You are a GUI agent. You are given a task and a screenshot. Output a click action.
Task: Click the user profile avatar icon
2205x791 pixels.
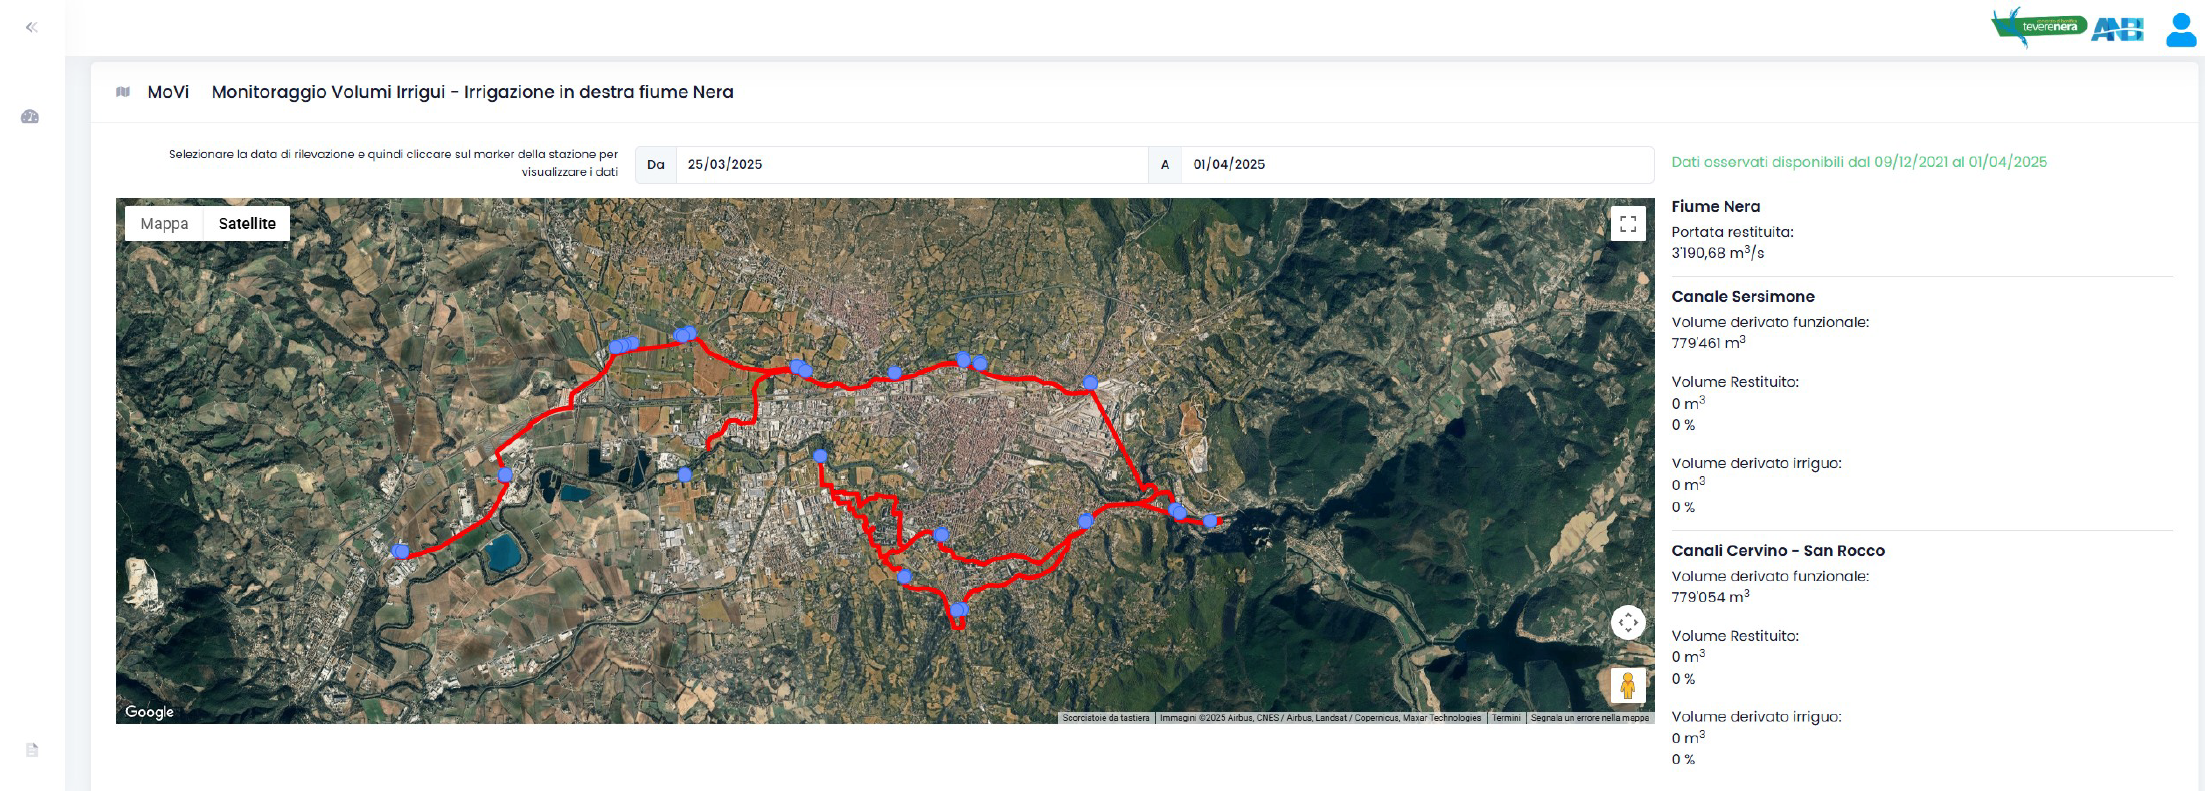tap(2180, 29)
